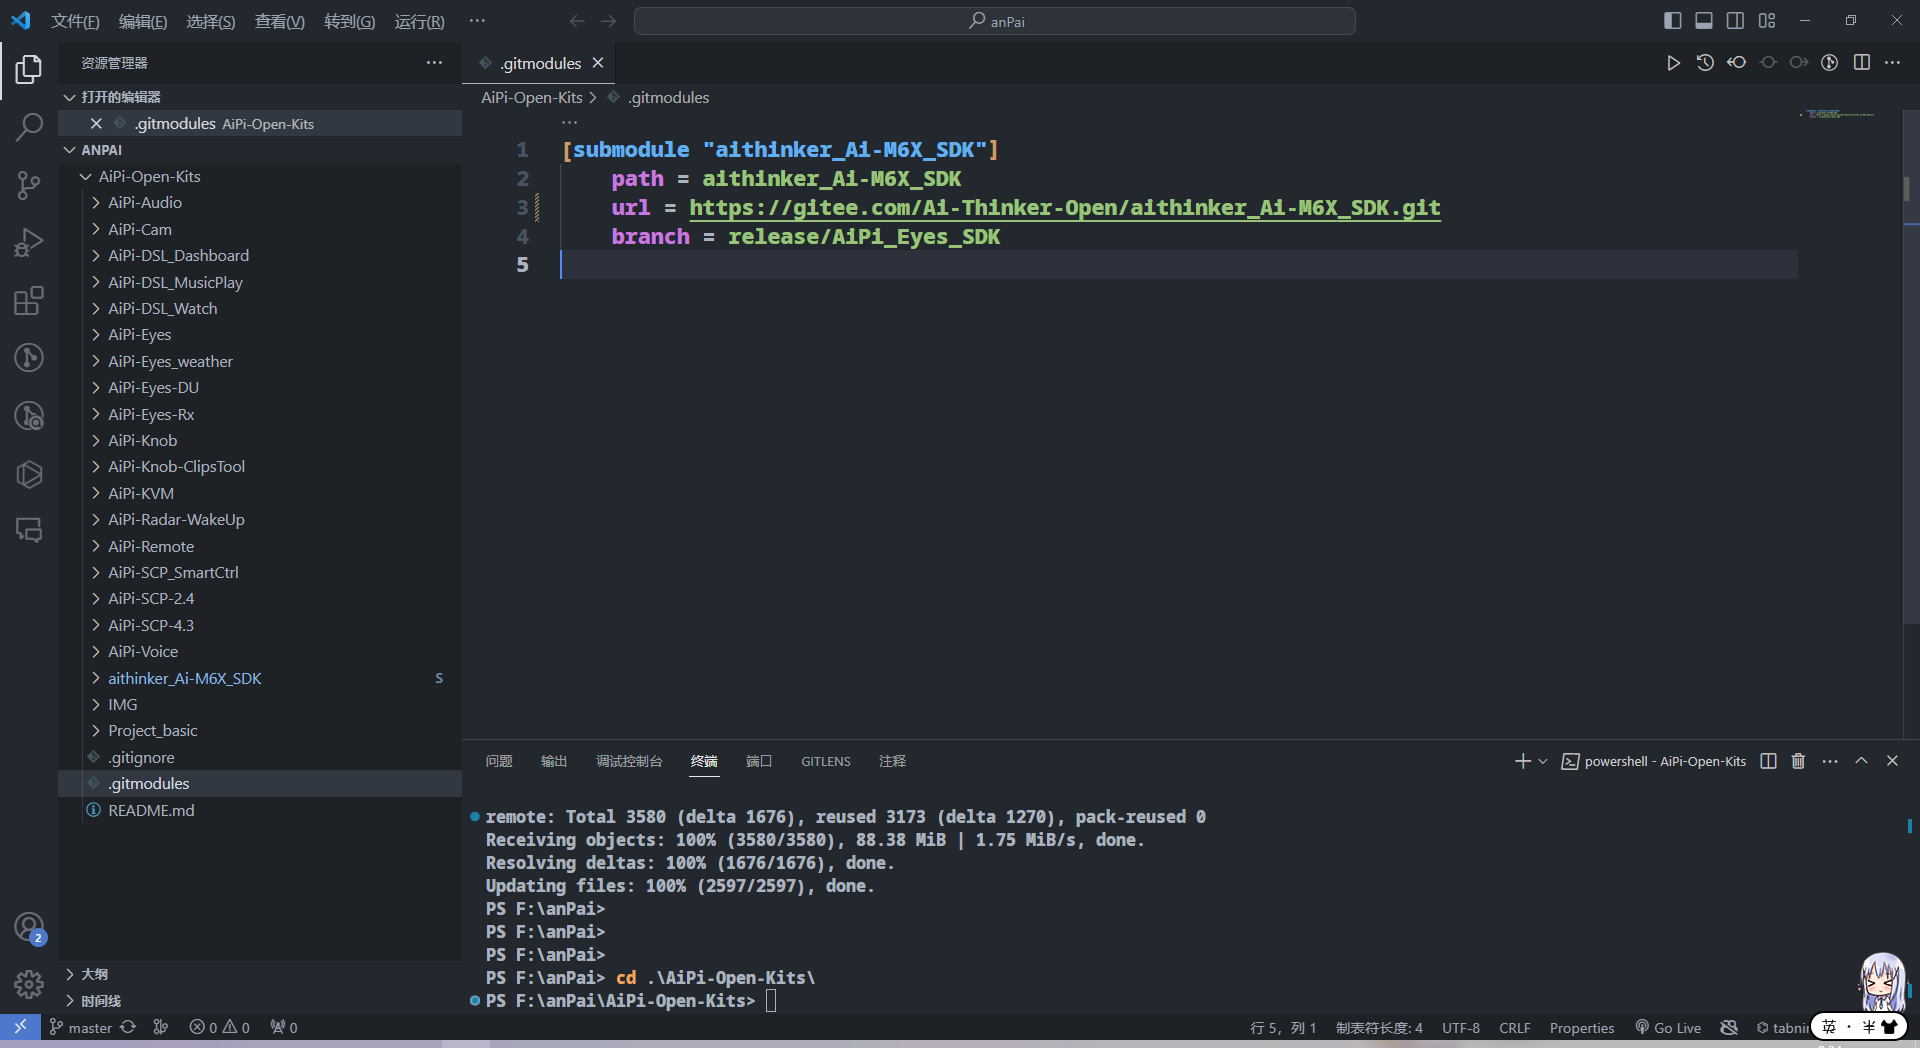Toggle secondary side bar layout icon

point(1735,20)
